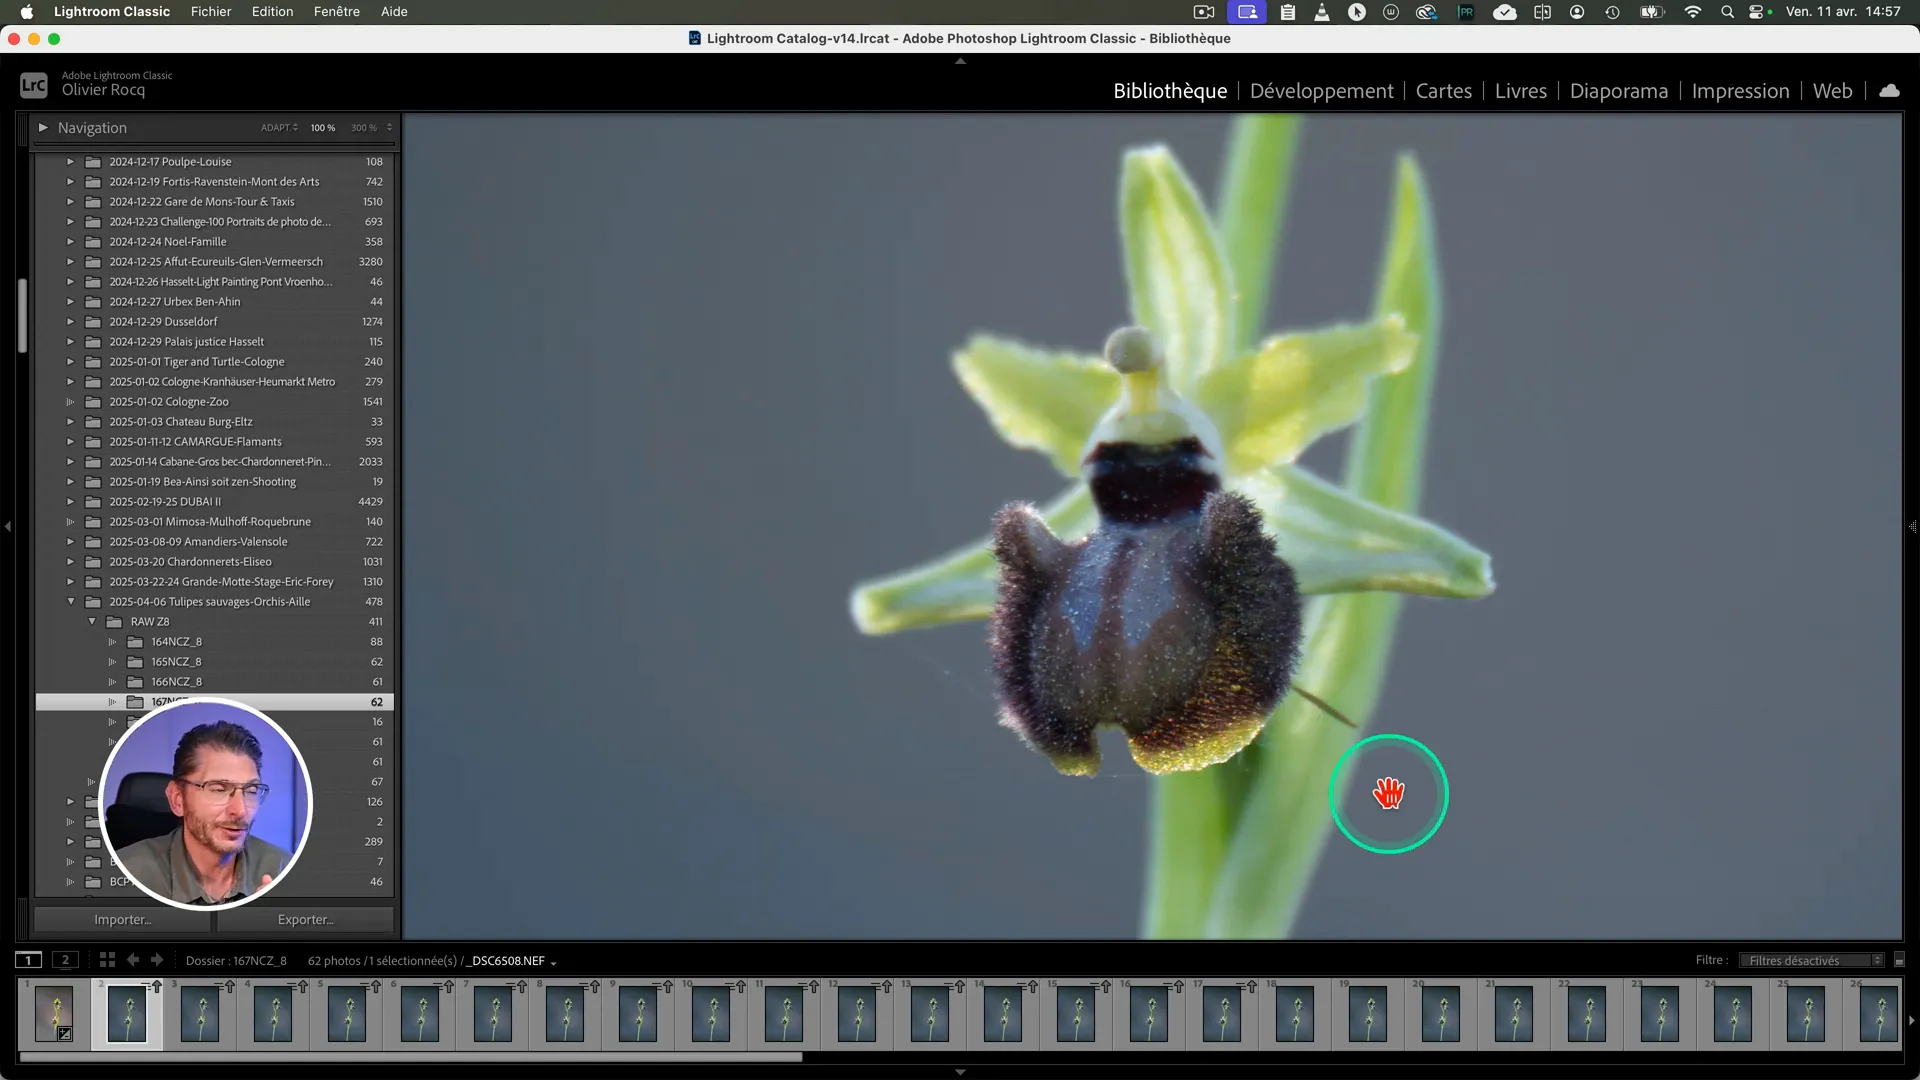
Task: Click VLC cone icon in menu bar
Action: (1322, 12)
